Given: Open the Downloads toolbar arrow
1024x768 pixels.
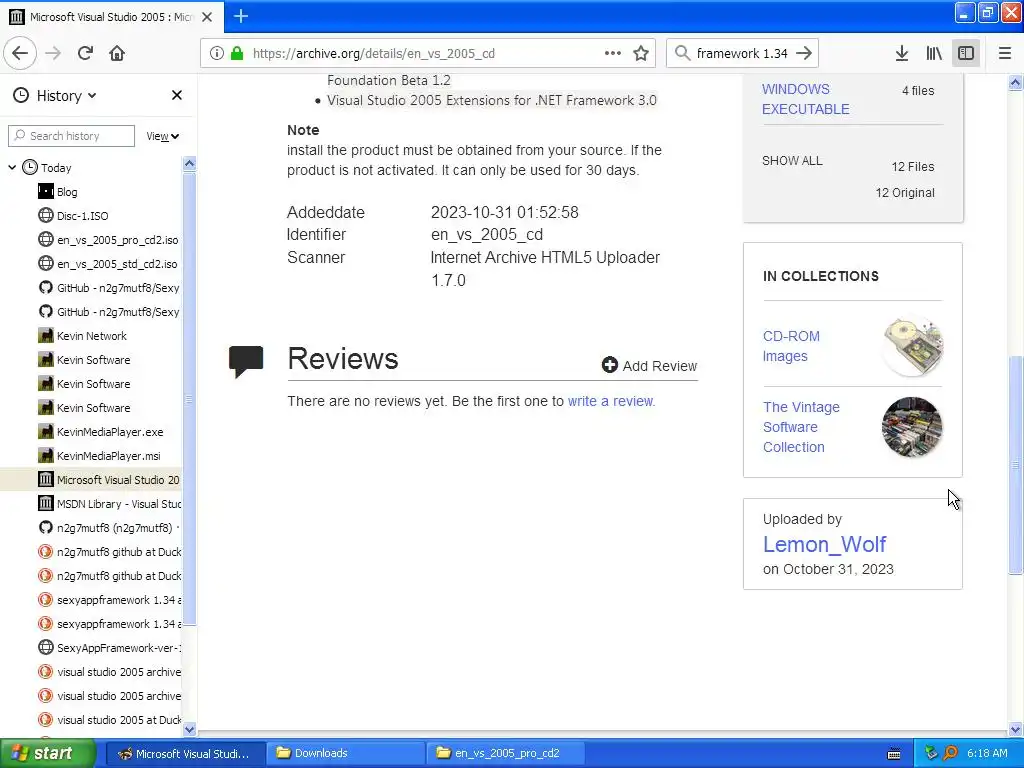Looking at the screenshot, I should (902, 54).
